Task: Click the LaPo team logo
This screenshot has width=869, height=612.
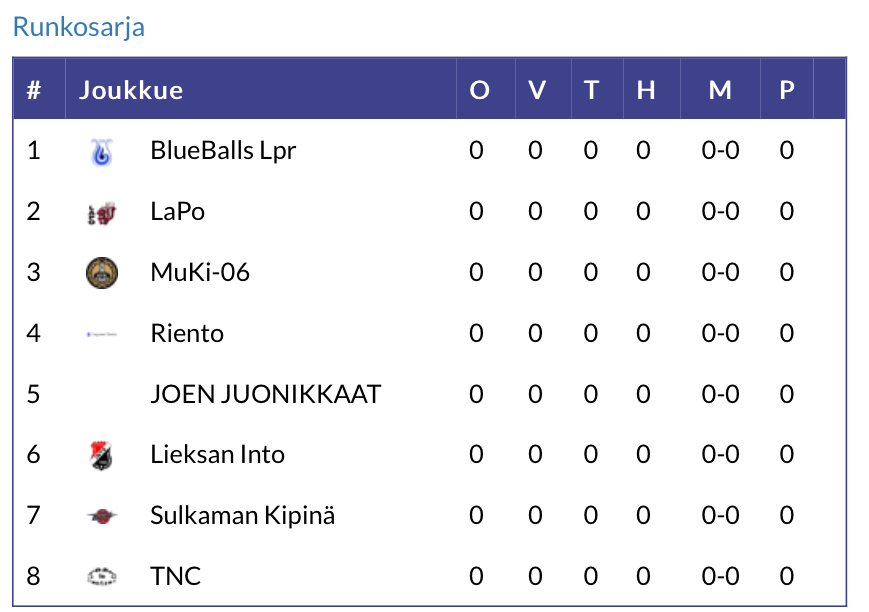Action: 102,212
